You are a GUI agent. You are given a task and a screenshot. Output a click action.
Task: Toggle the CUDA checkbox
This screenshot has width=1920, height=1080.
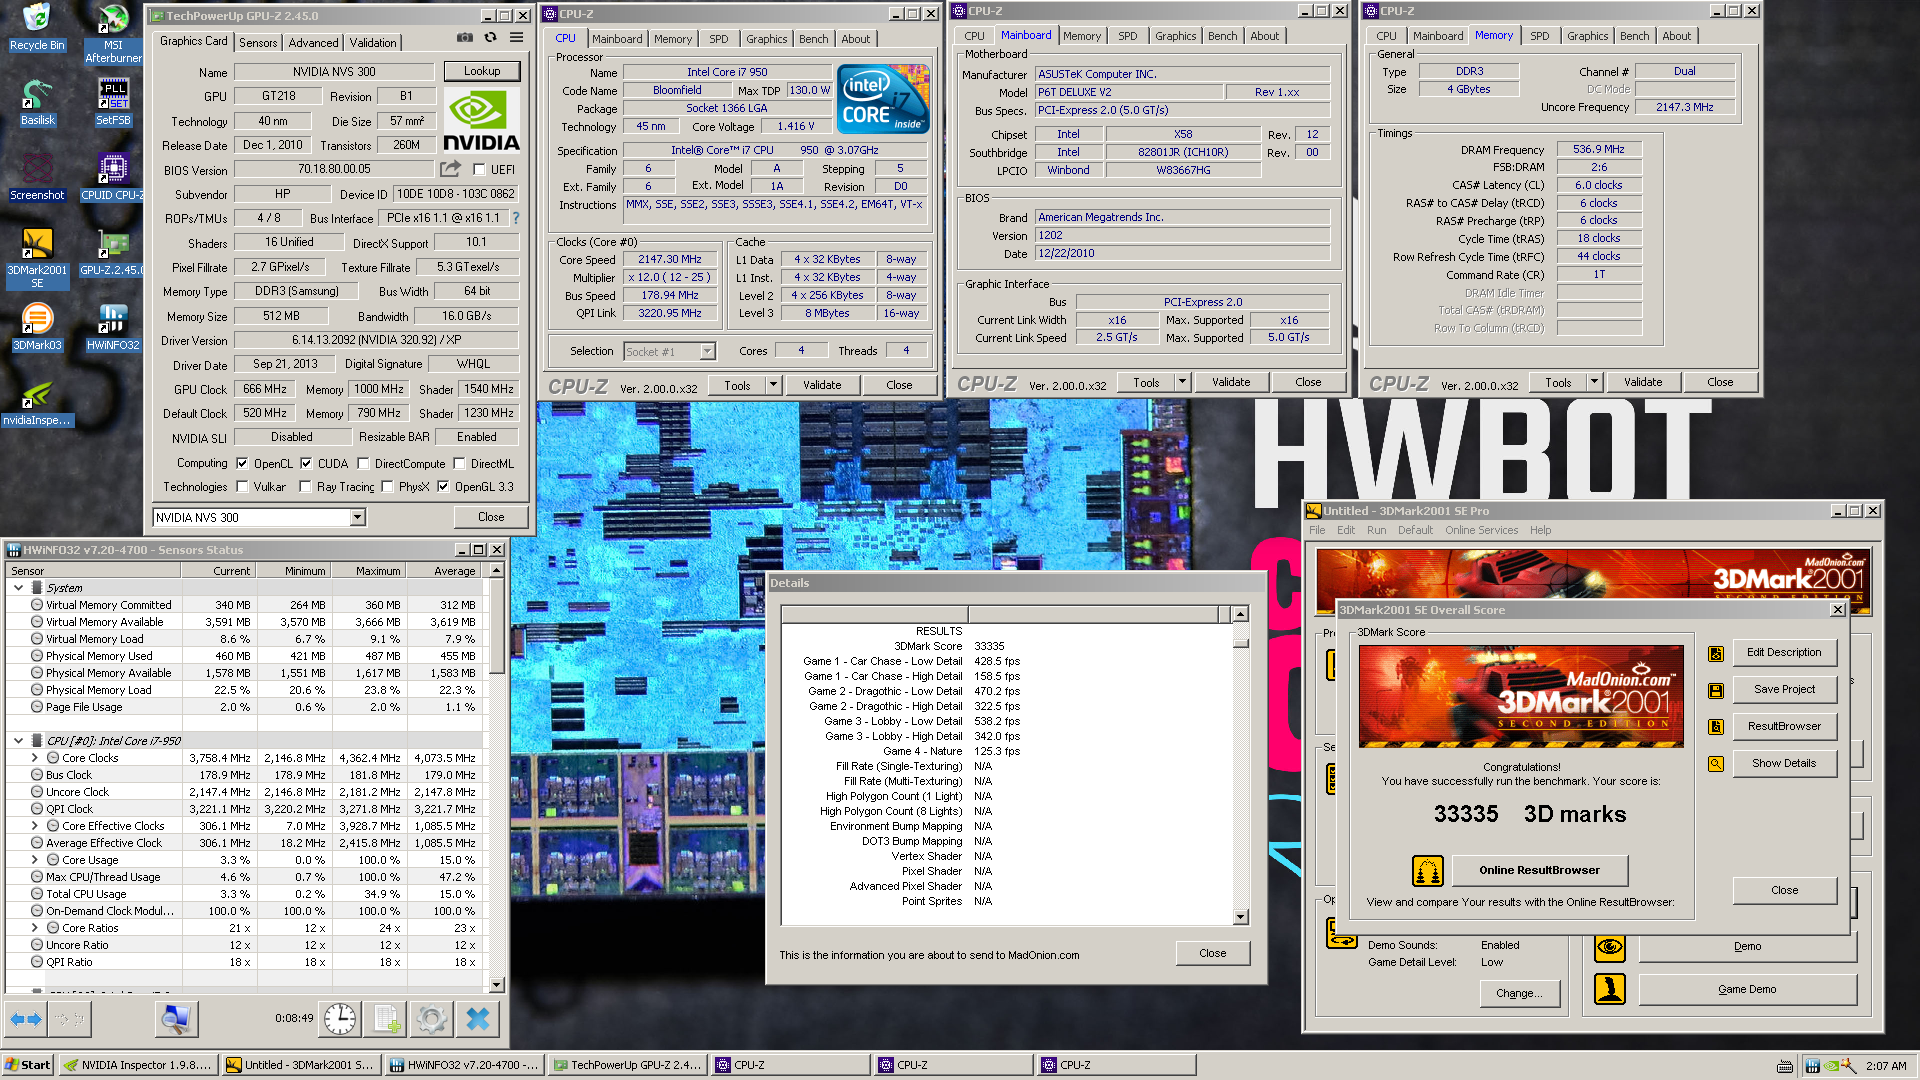(x=306, y=464)
